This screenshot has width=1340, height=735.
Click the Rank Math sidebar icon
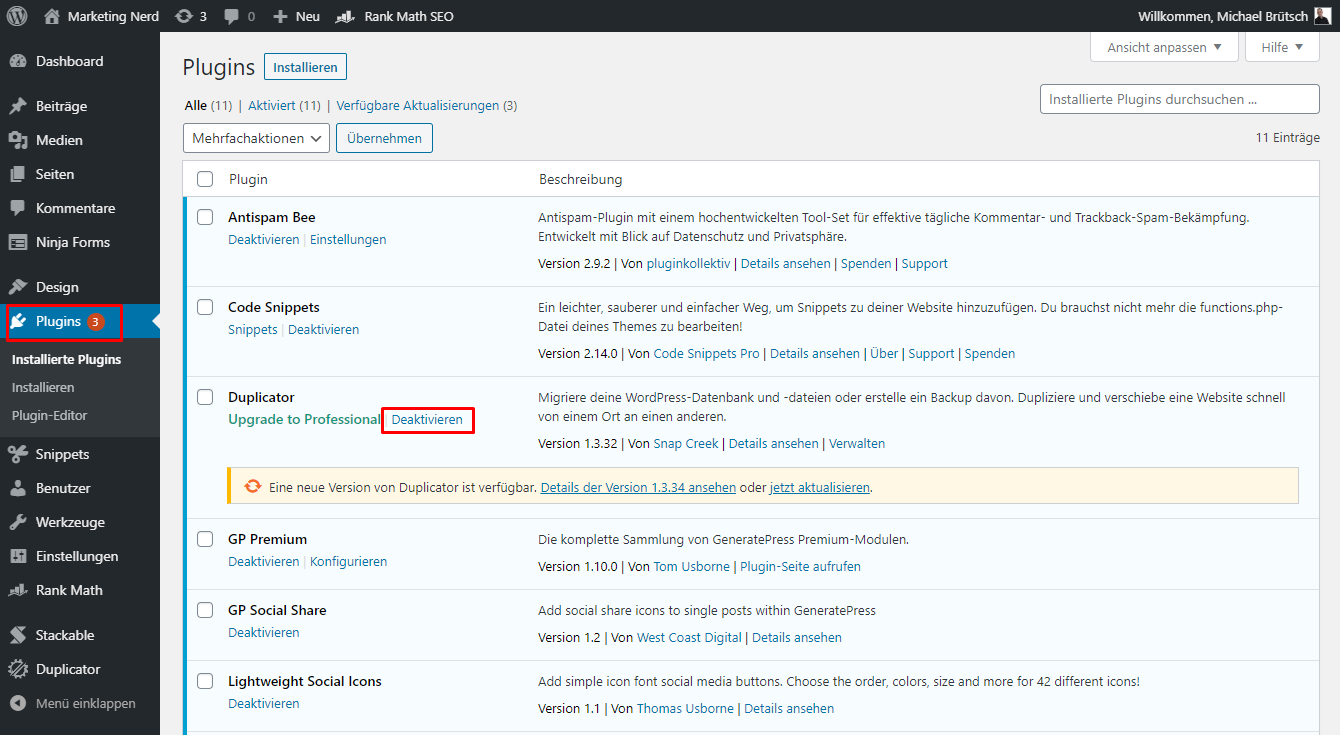[18, 590]
